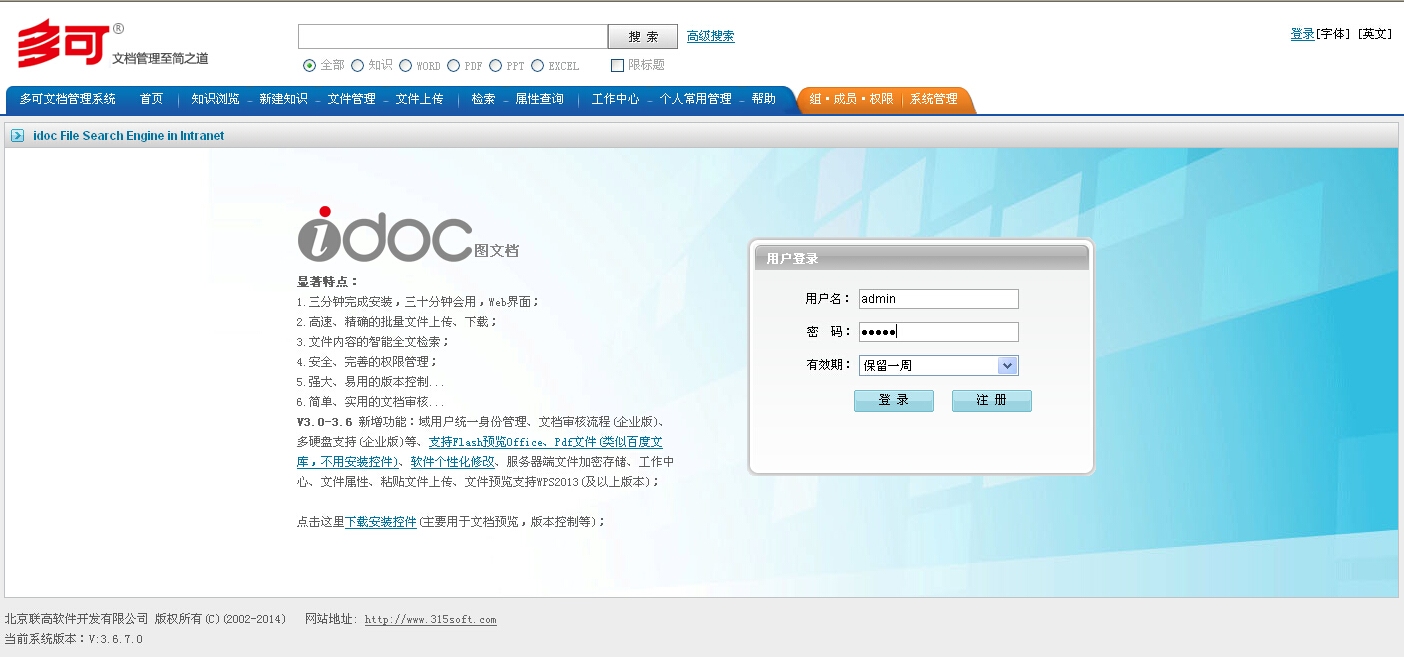Open the 多可文档管理系统 menu item
This screenshot has height=657, width=1404.
[x=68, y=99]
